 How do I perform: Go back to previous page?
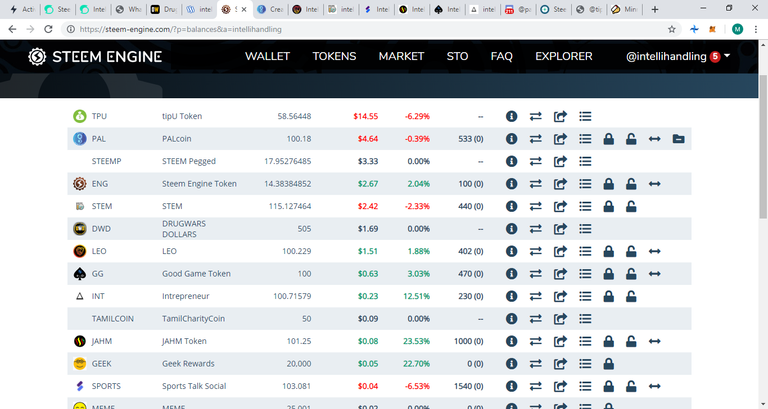[x=12, y=29]
